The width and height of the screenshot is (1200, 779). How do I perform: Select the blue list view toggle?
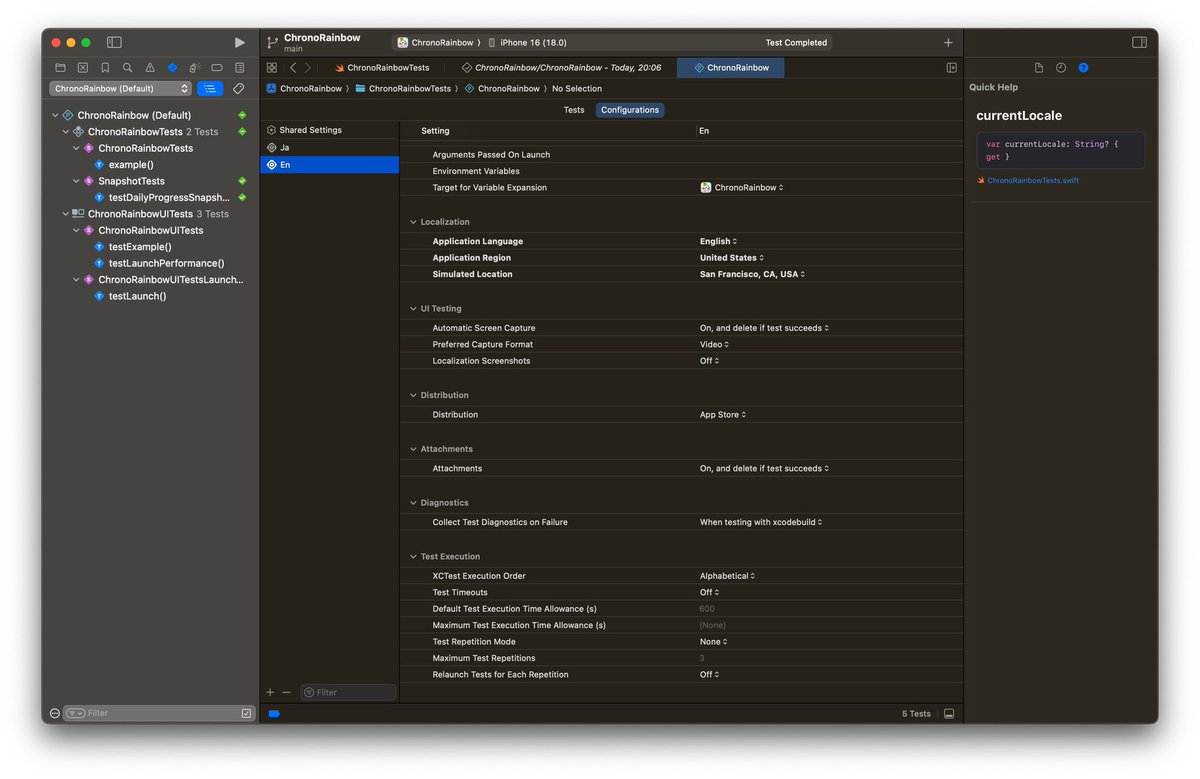tap(210, 88)
